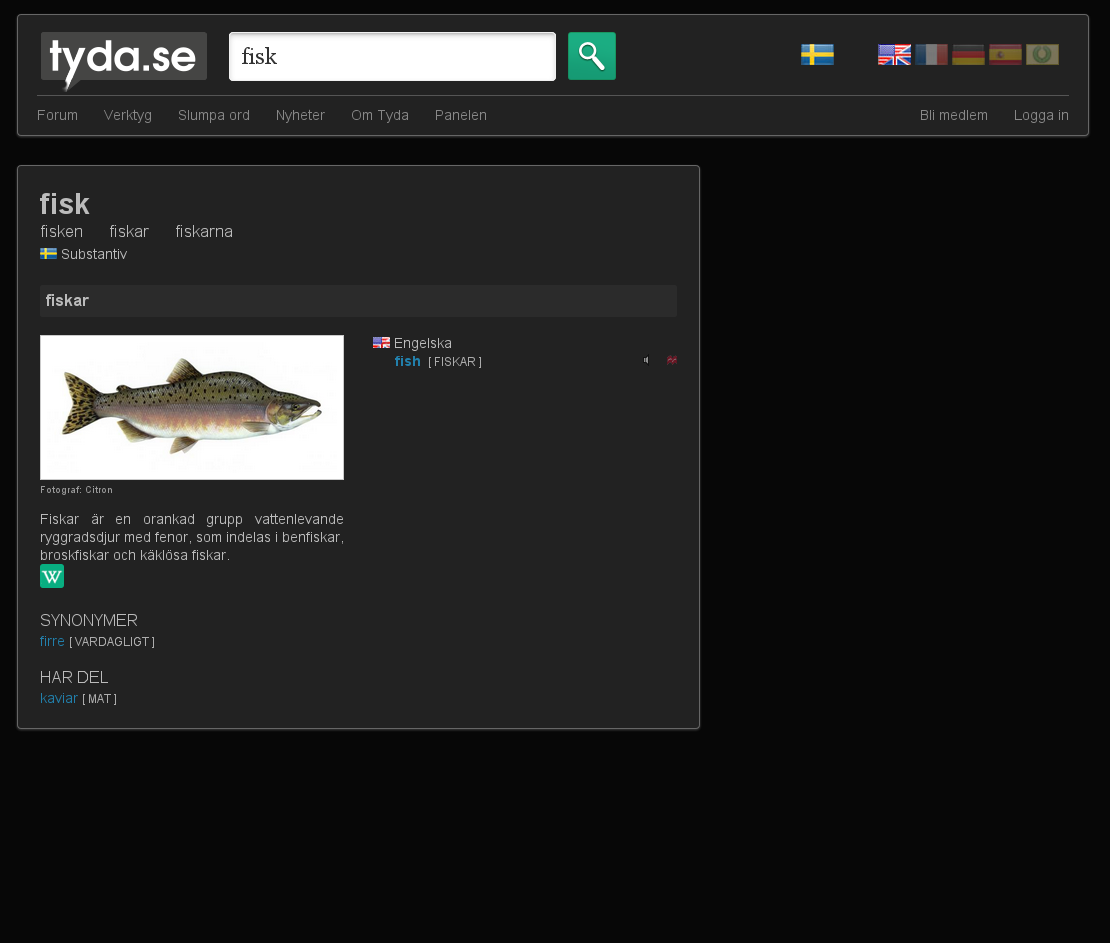Open the green Wikipedia W icon
The height and width of the screenshot is (943, 1110).
coord(52,576)
